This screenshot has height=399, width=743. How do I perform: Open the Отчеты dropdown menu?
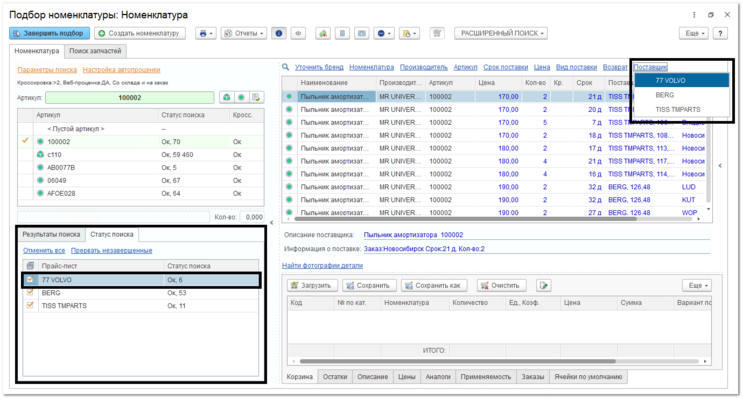point(244,33)
